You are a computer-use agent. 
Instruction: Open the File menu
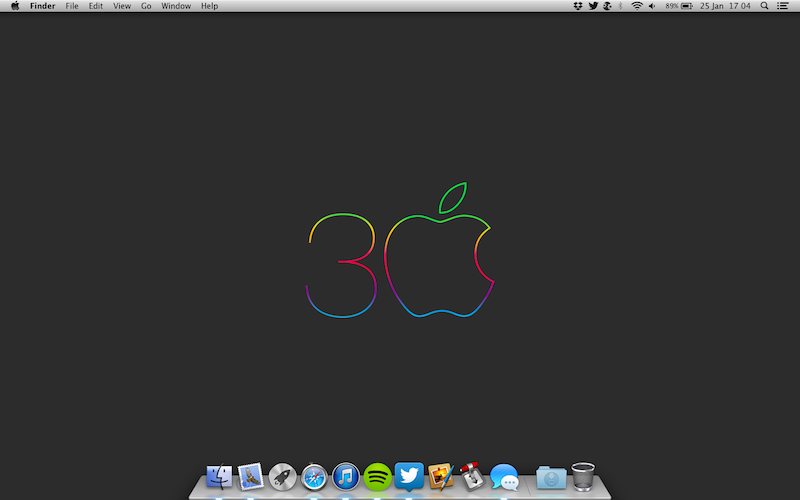coord(72,6)
